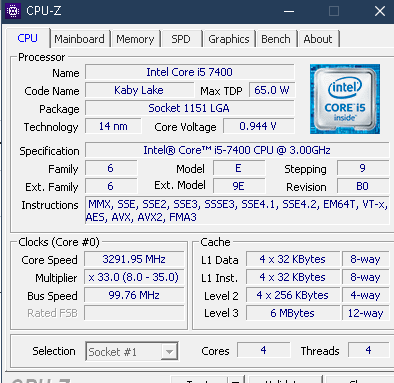Click the Technology value 14 nm

[x=113, y=126]
